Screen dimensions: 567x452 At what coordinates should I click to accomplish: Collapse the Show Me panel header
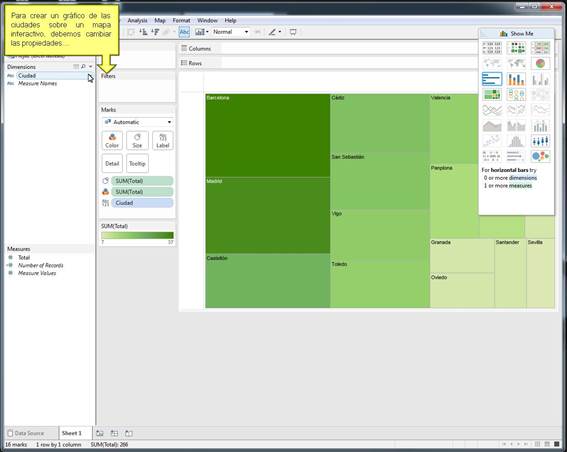(x=516, y=34)
